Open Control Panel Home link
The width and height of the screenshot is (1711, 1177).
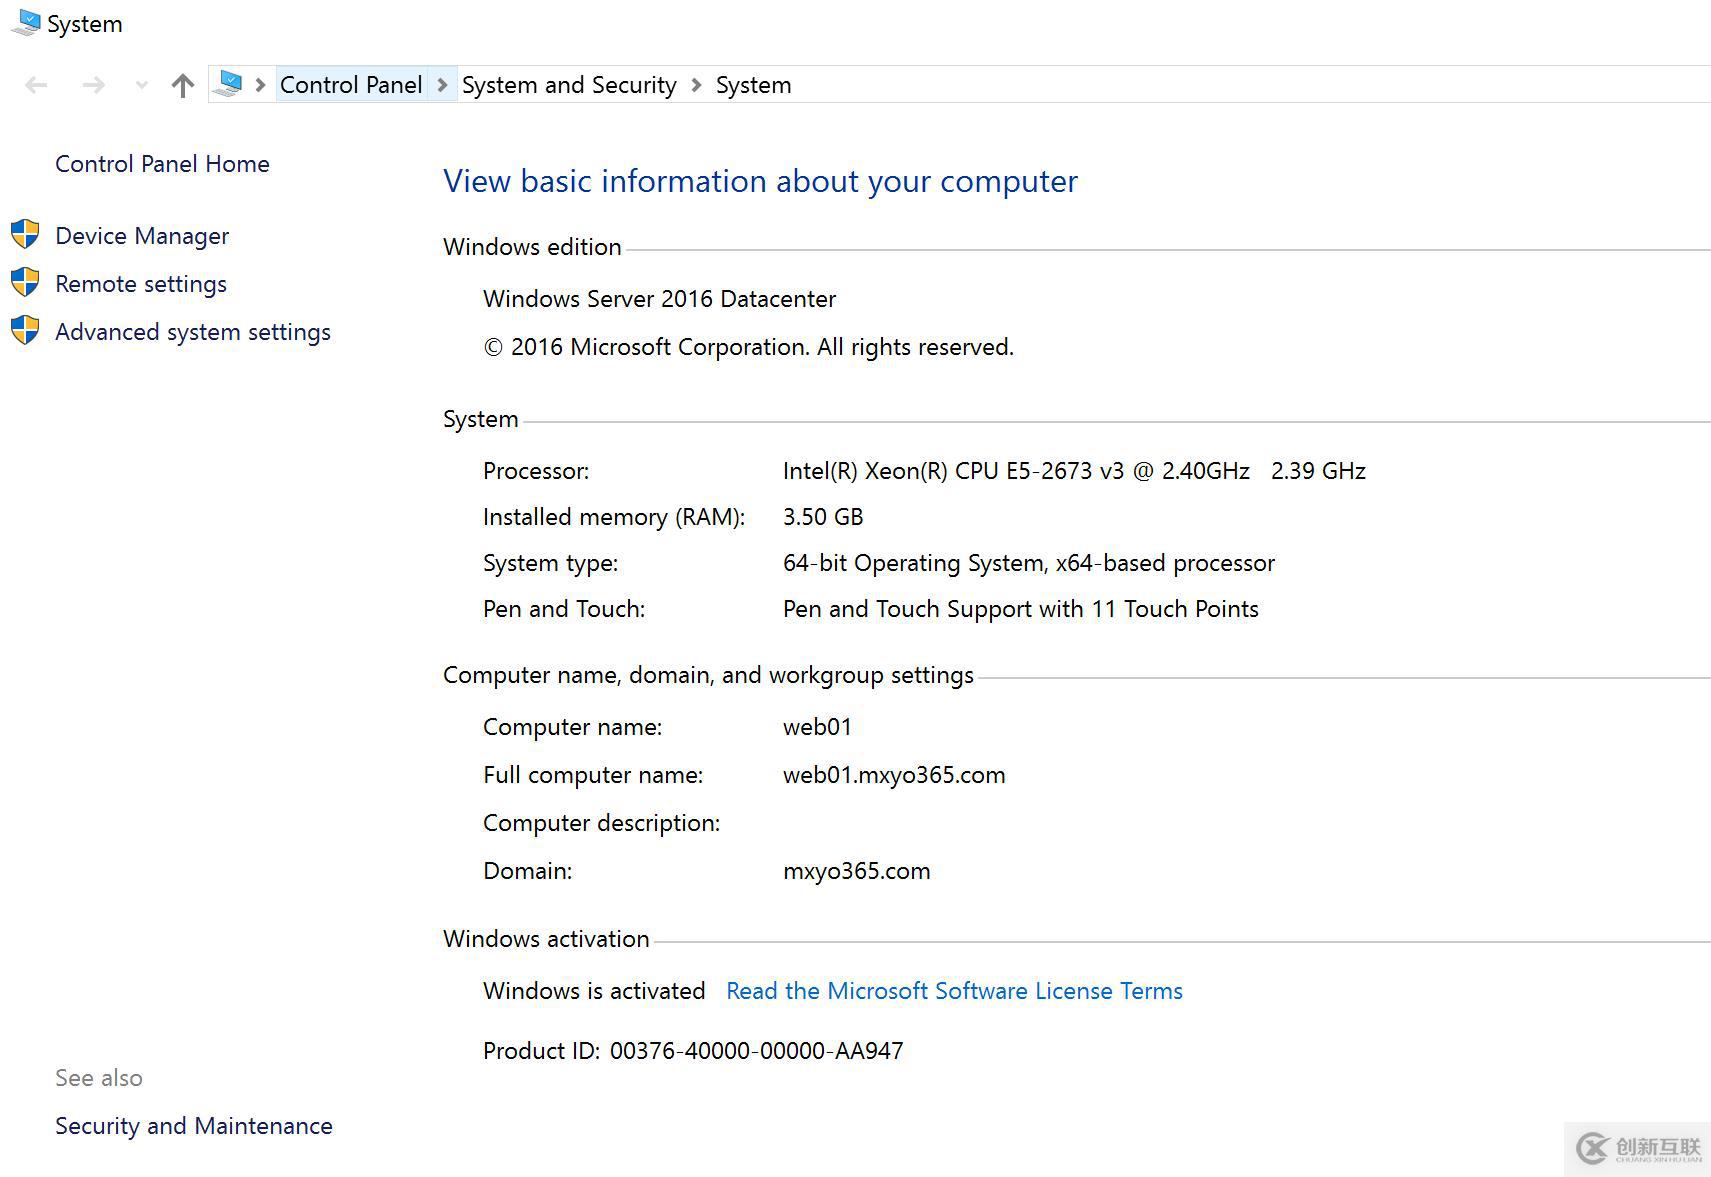tap(162, 164)
